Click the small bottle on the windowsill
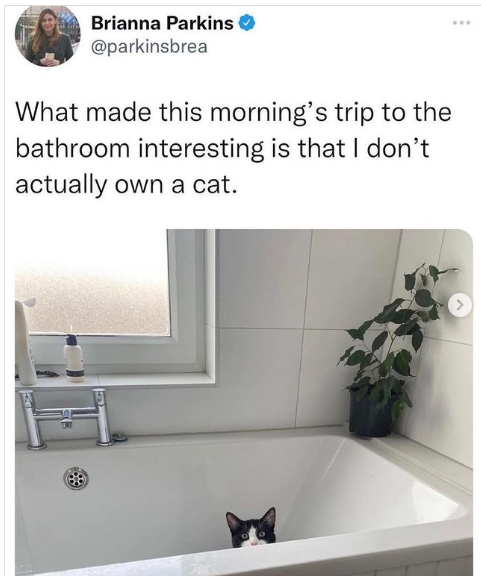481x576 pixels. click(75, 358)
